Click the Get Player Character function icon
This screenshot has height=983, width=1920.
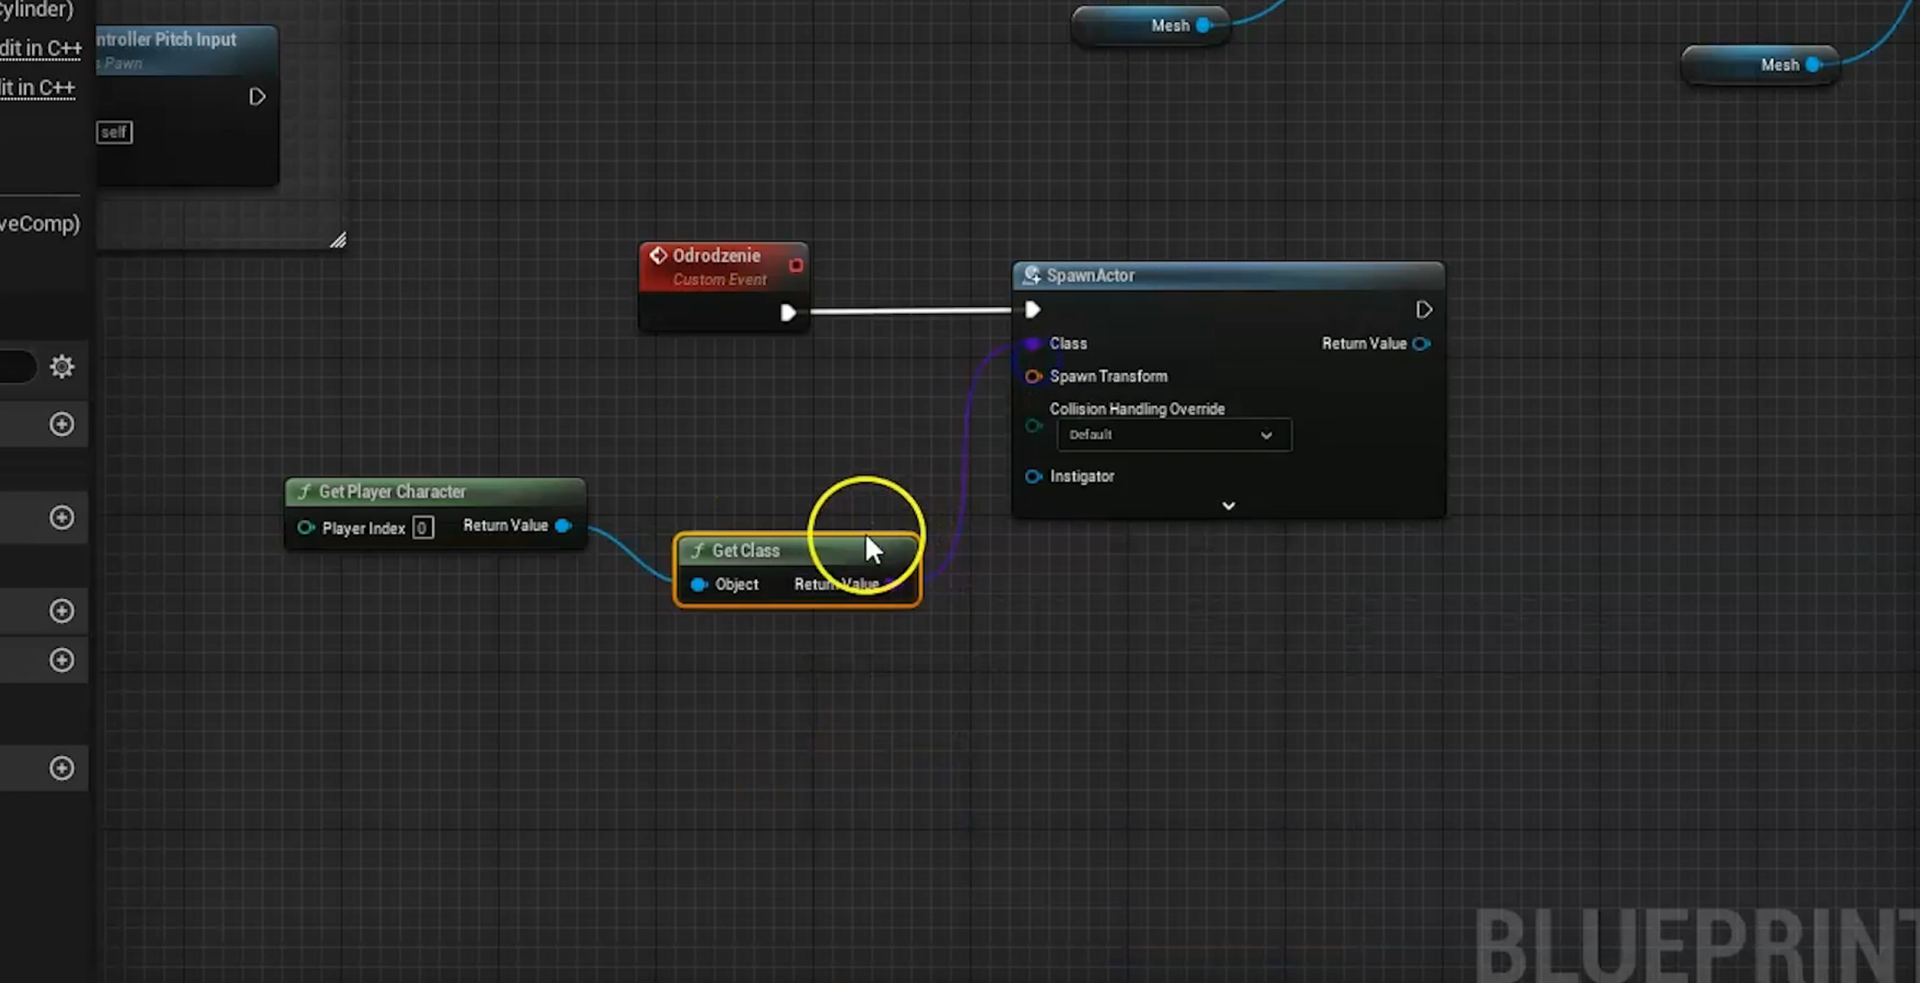(x=304, y=492)
